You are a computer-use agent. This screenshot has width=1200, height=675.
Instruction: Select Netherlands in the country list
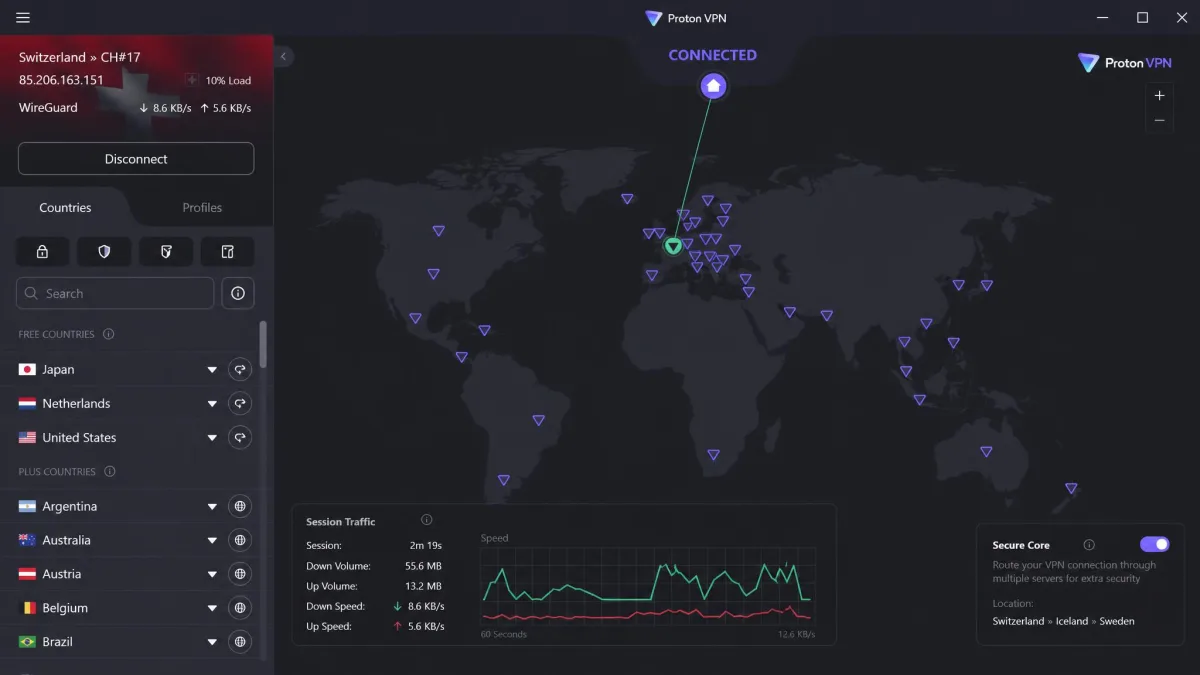pos(76,404)
